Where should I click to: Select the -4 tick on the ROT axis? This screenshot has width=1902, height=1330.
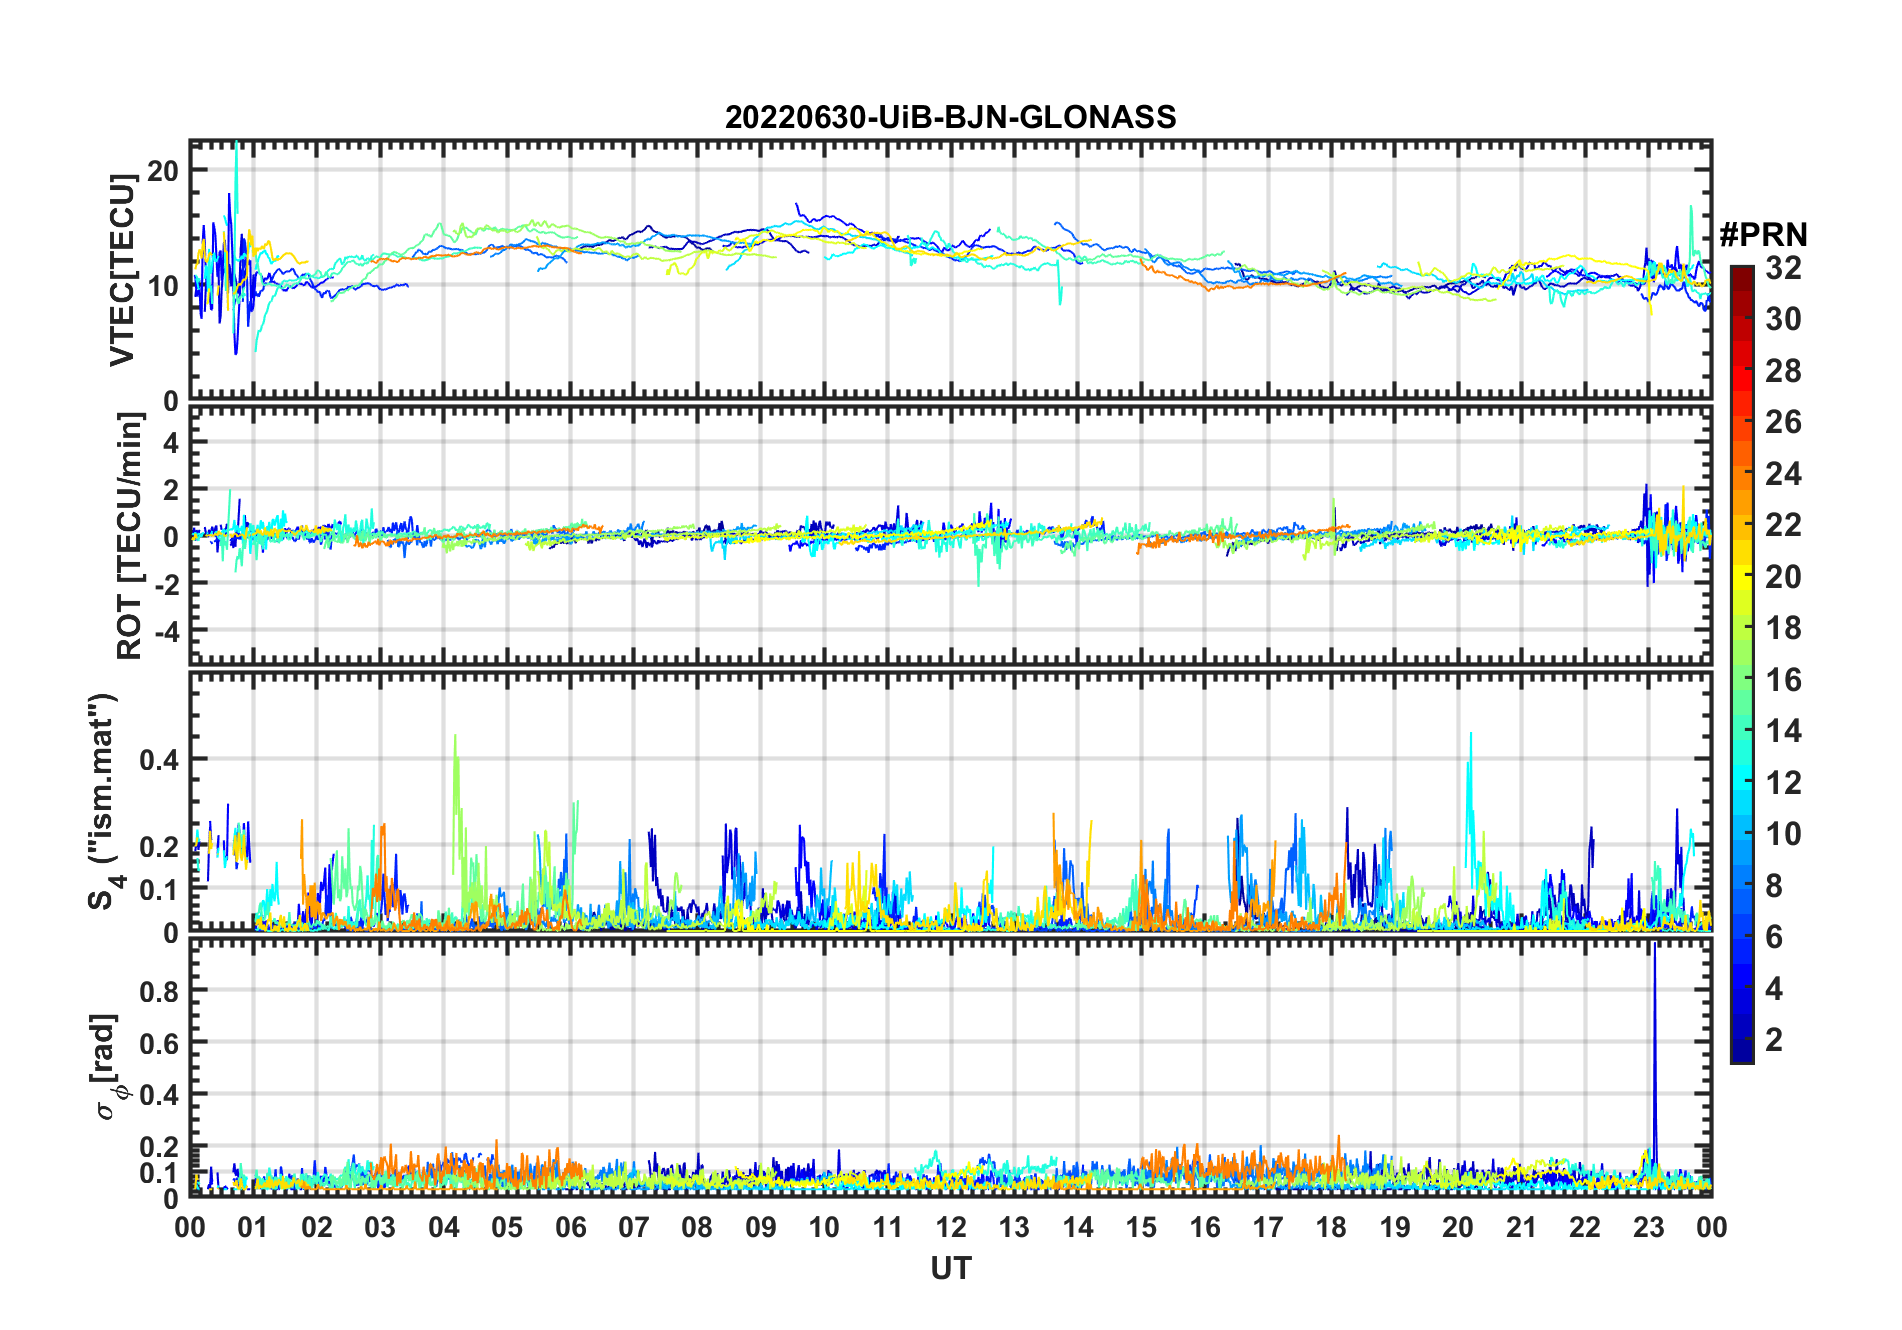click(x=166, y=630)
